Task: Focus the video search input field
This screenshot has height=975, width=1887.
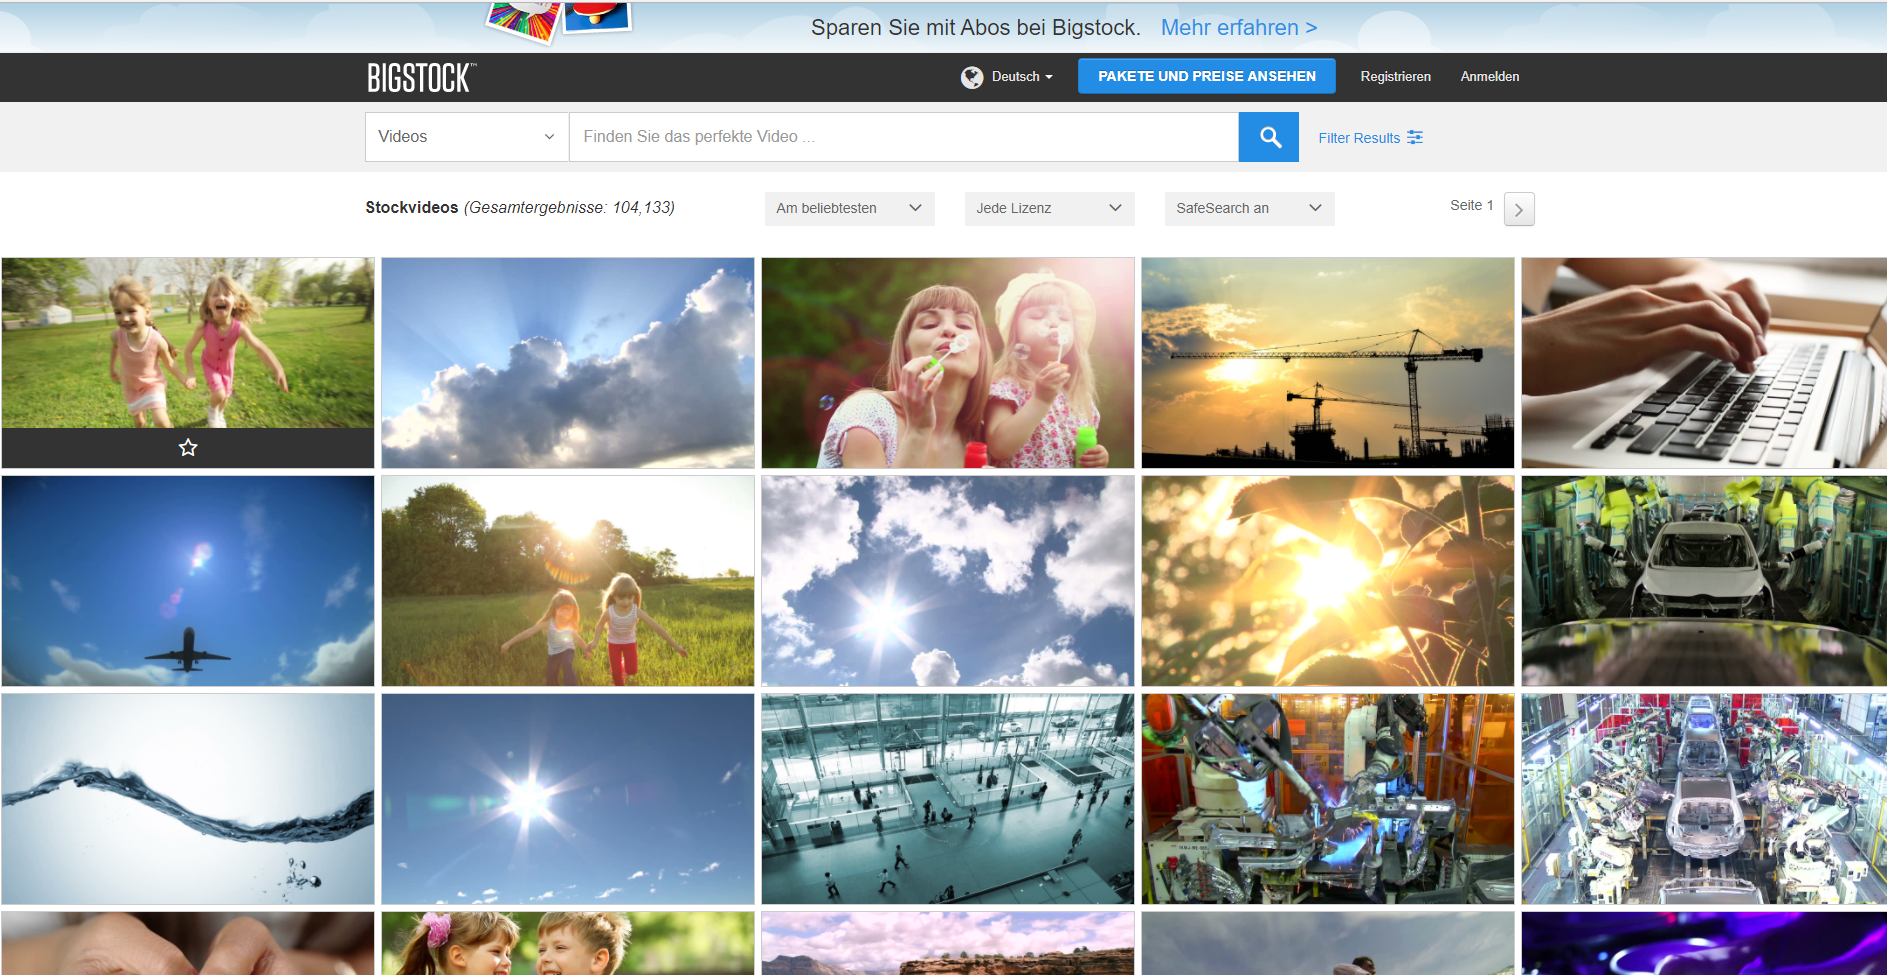Action: (904, 137)
